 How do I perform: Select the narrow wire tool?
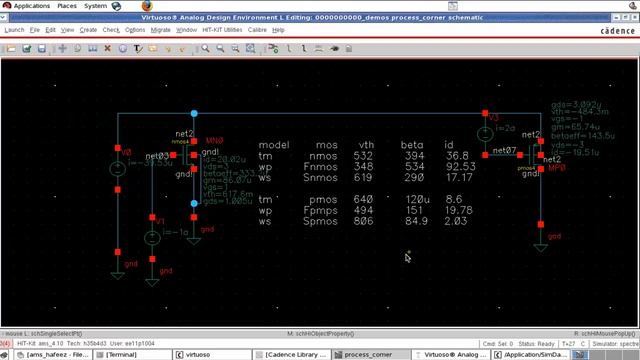click(x=289, y=49)
